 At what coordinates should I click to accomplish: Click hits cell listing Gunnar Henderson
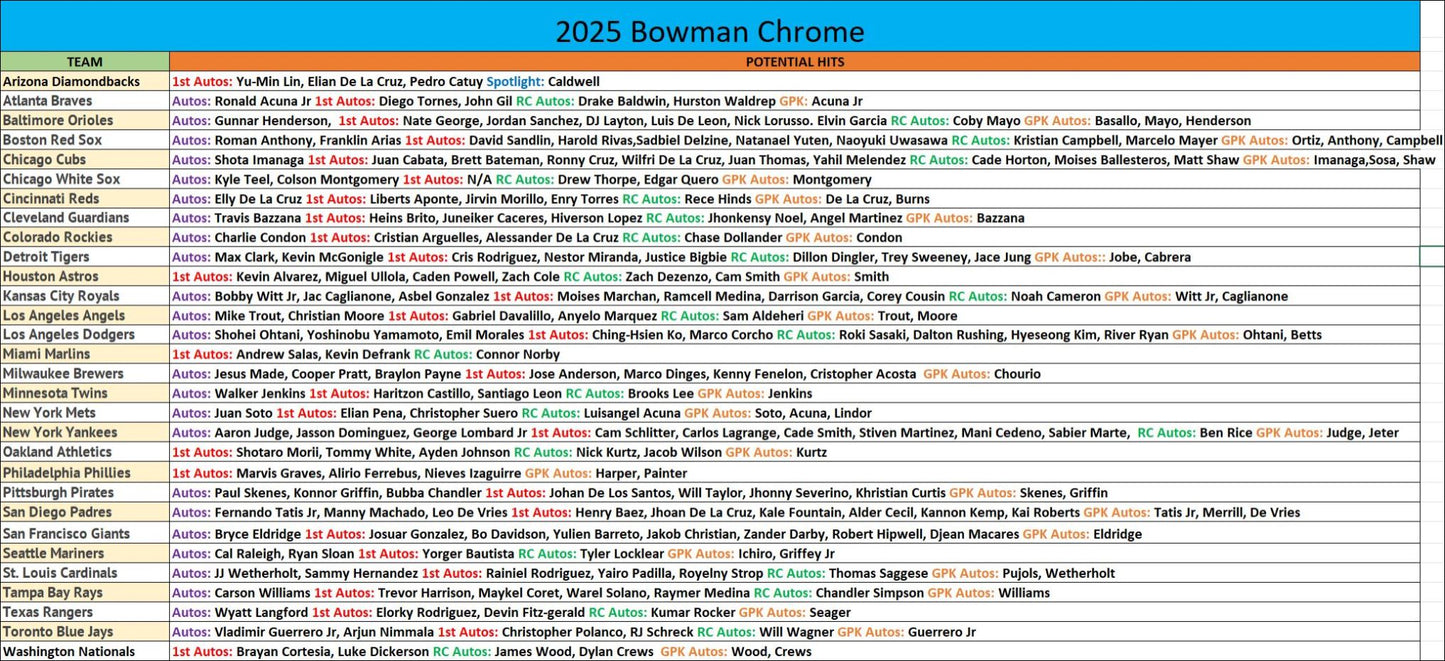pos(795,120)
